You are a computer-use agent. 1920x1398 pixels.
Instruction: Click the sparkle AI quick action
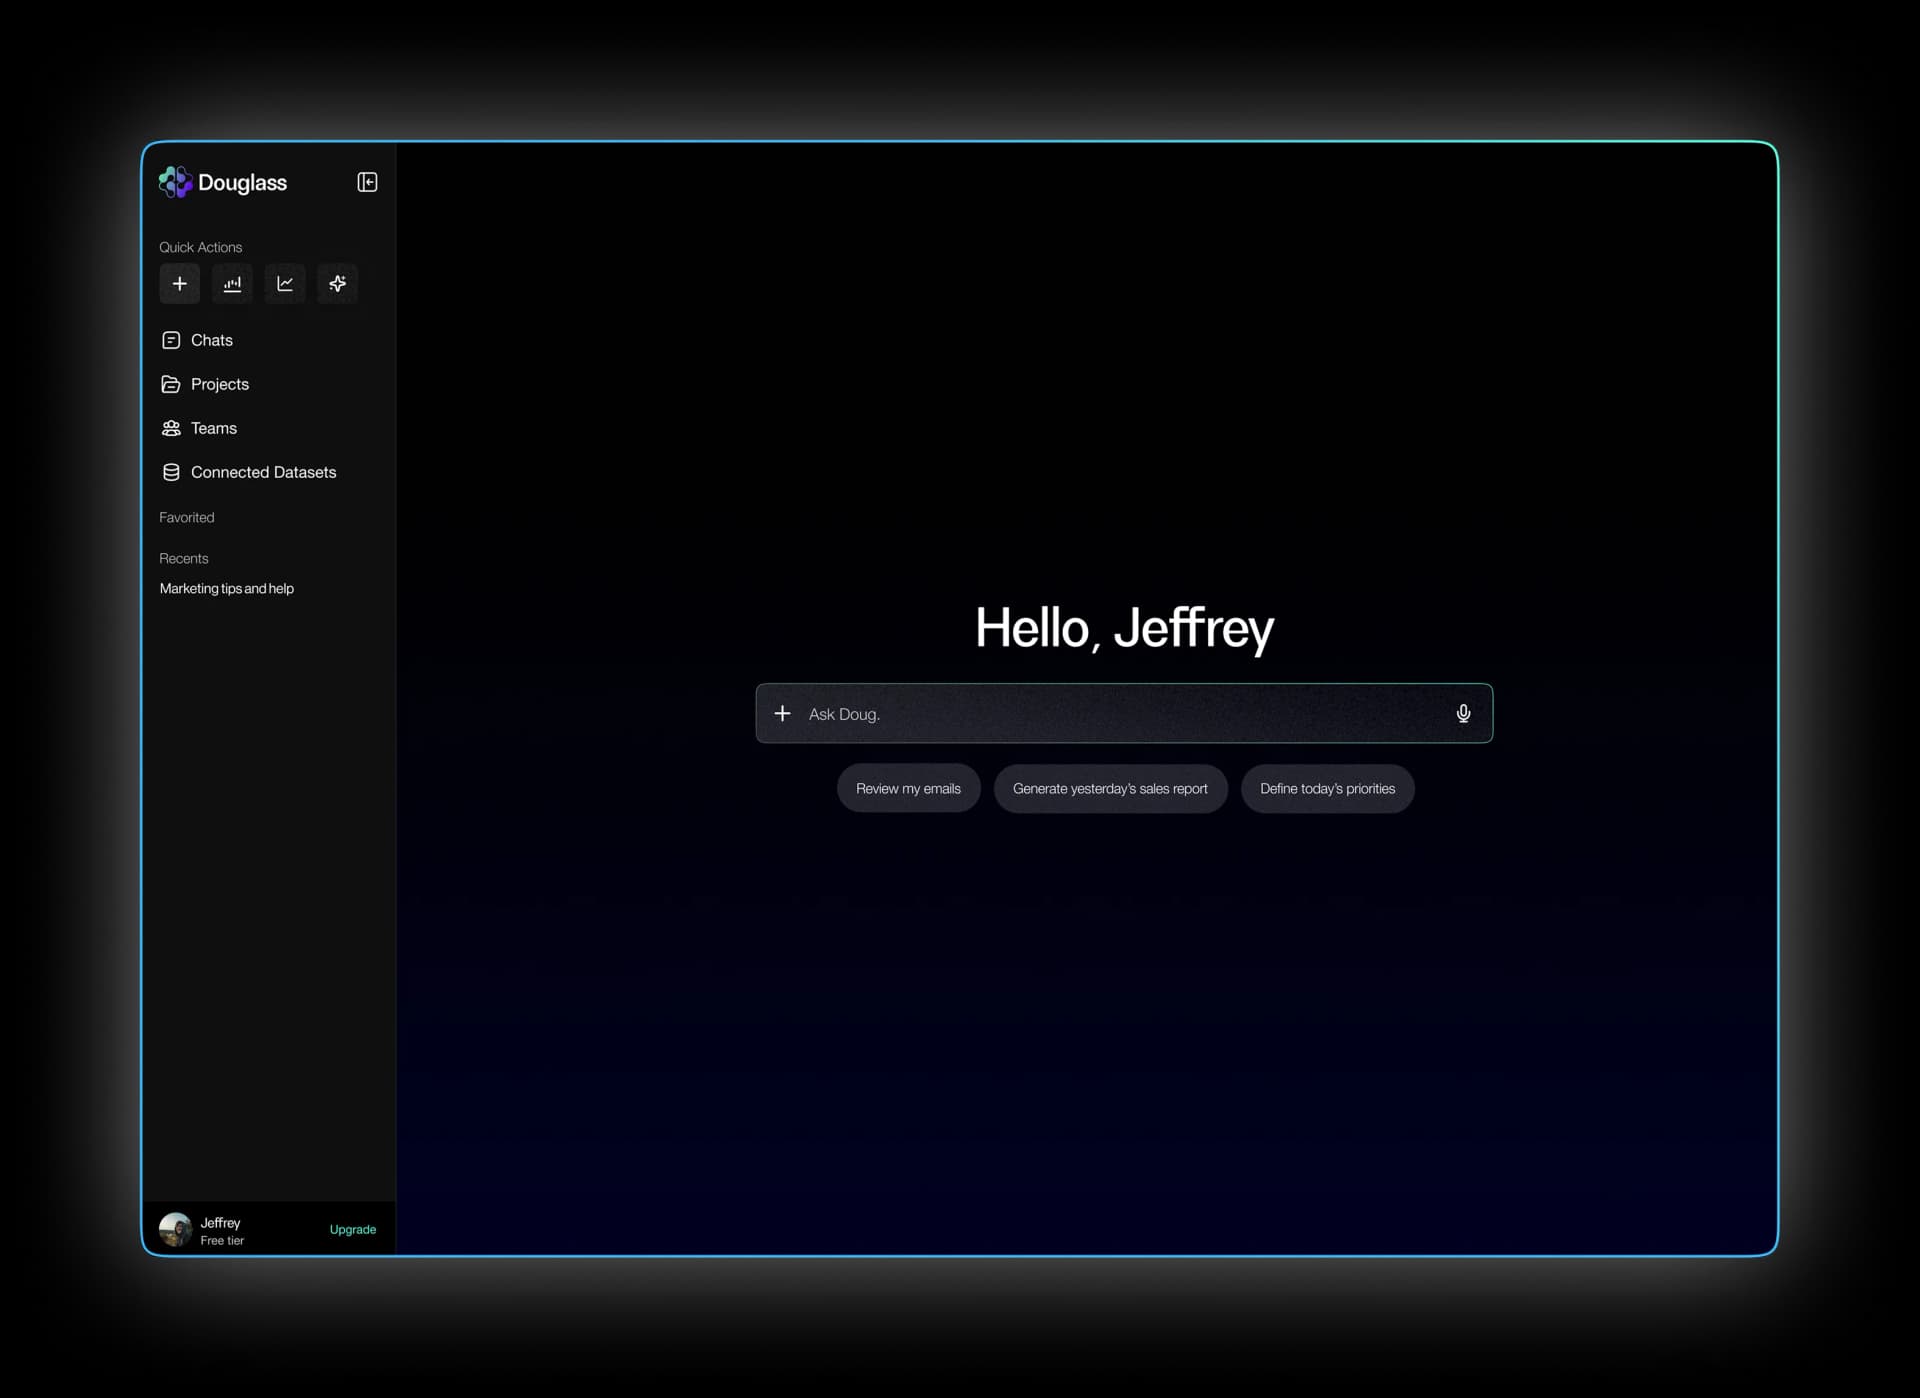click(x=337, y=284)
